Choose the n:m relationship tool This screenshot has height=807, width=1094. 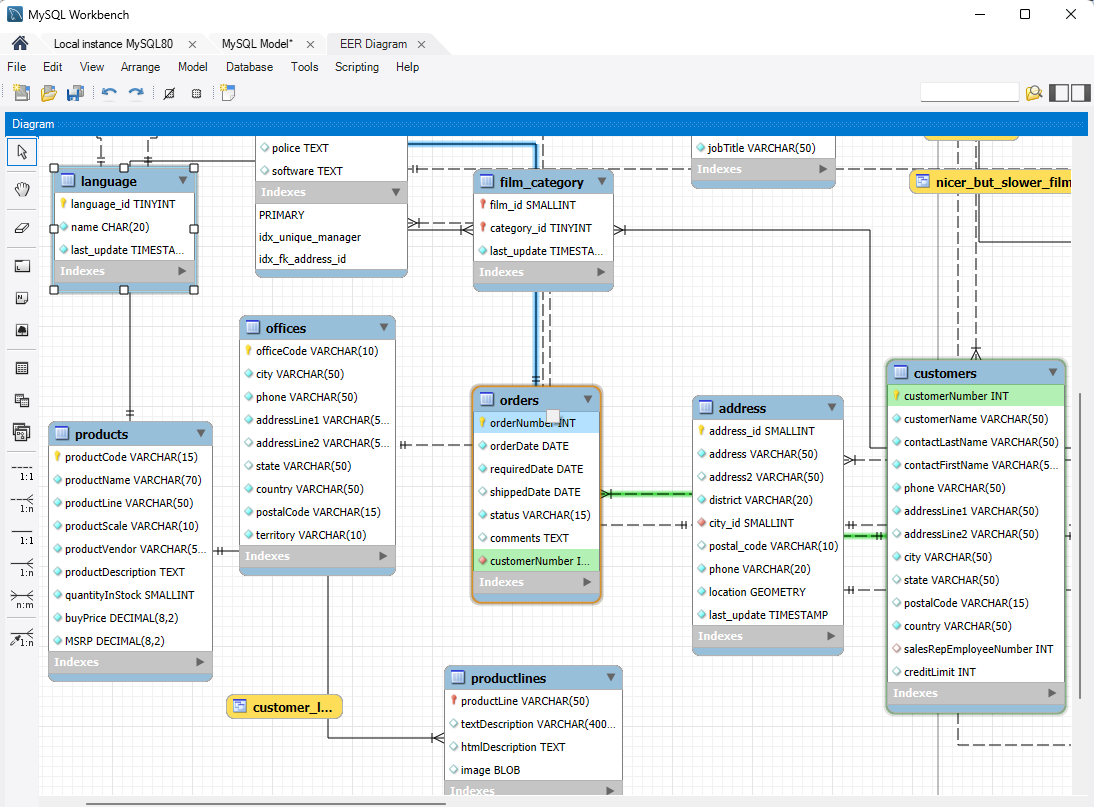(22, 599)
